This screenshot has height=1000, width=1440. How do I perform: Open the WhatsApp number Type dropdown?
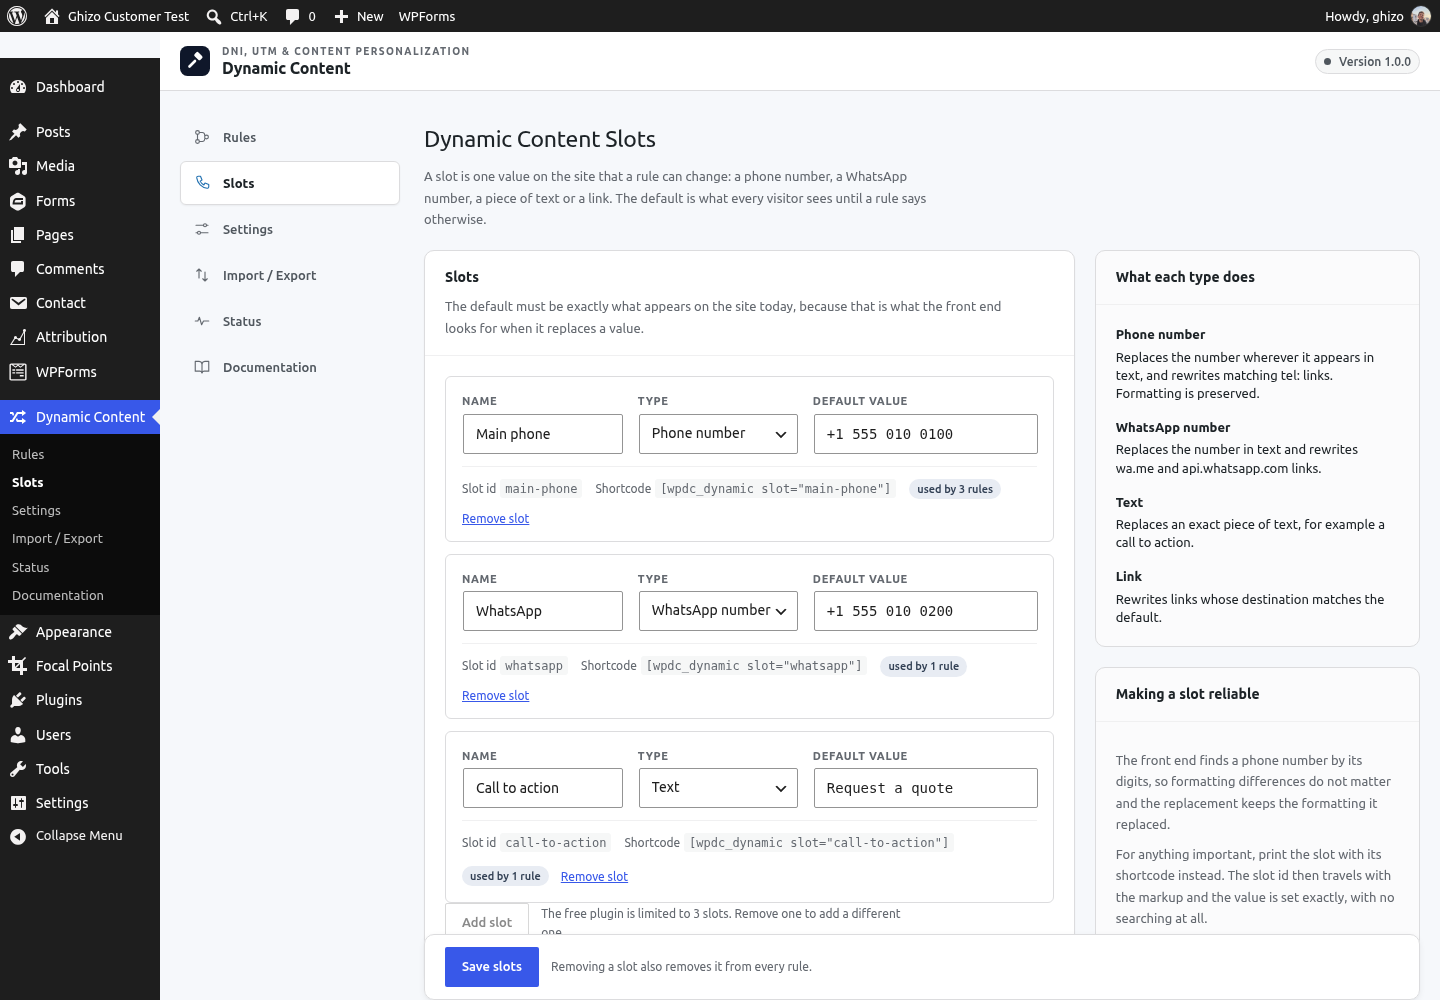[x=718, y=611]
